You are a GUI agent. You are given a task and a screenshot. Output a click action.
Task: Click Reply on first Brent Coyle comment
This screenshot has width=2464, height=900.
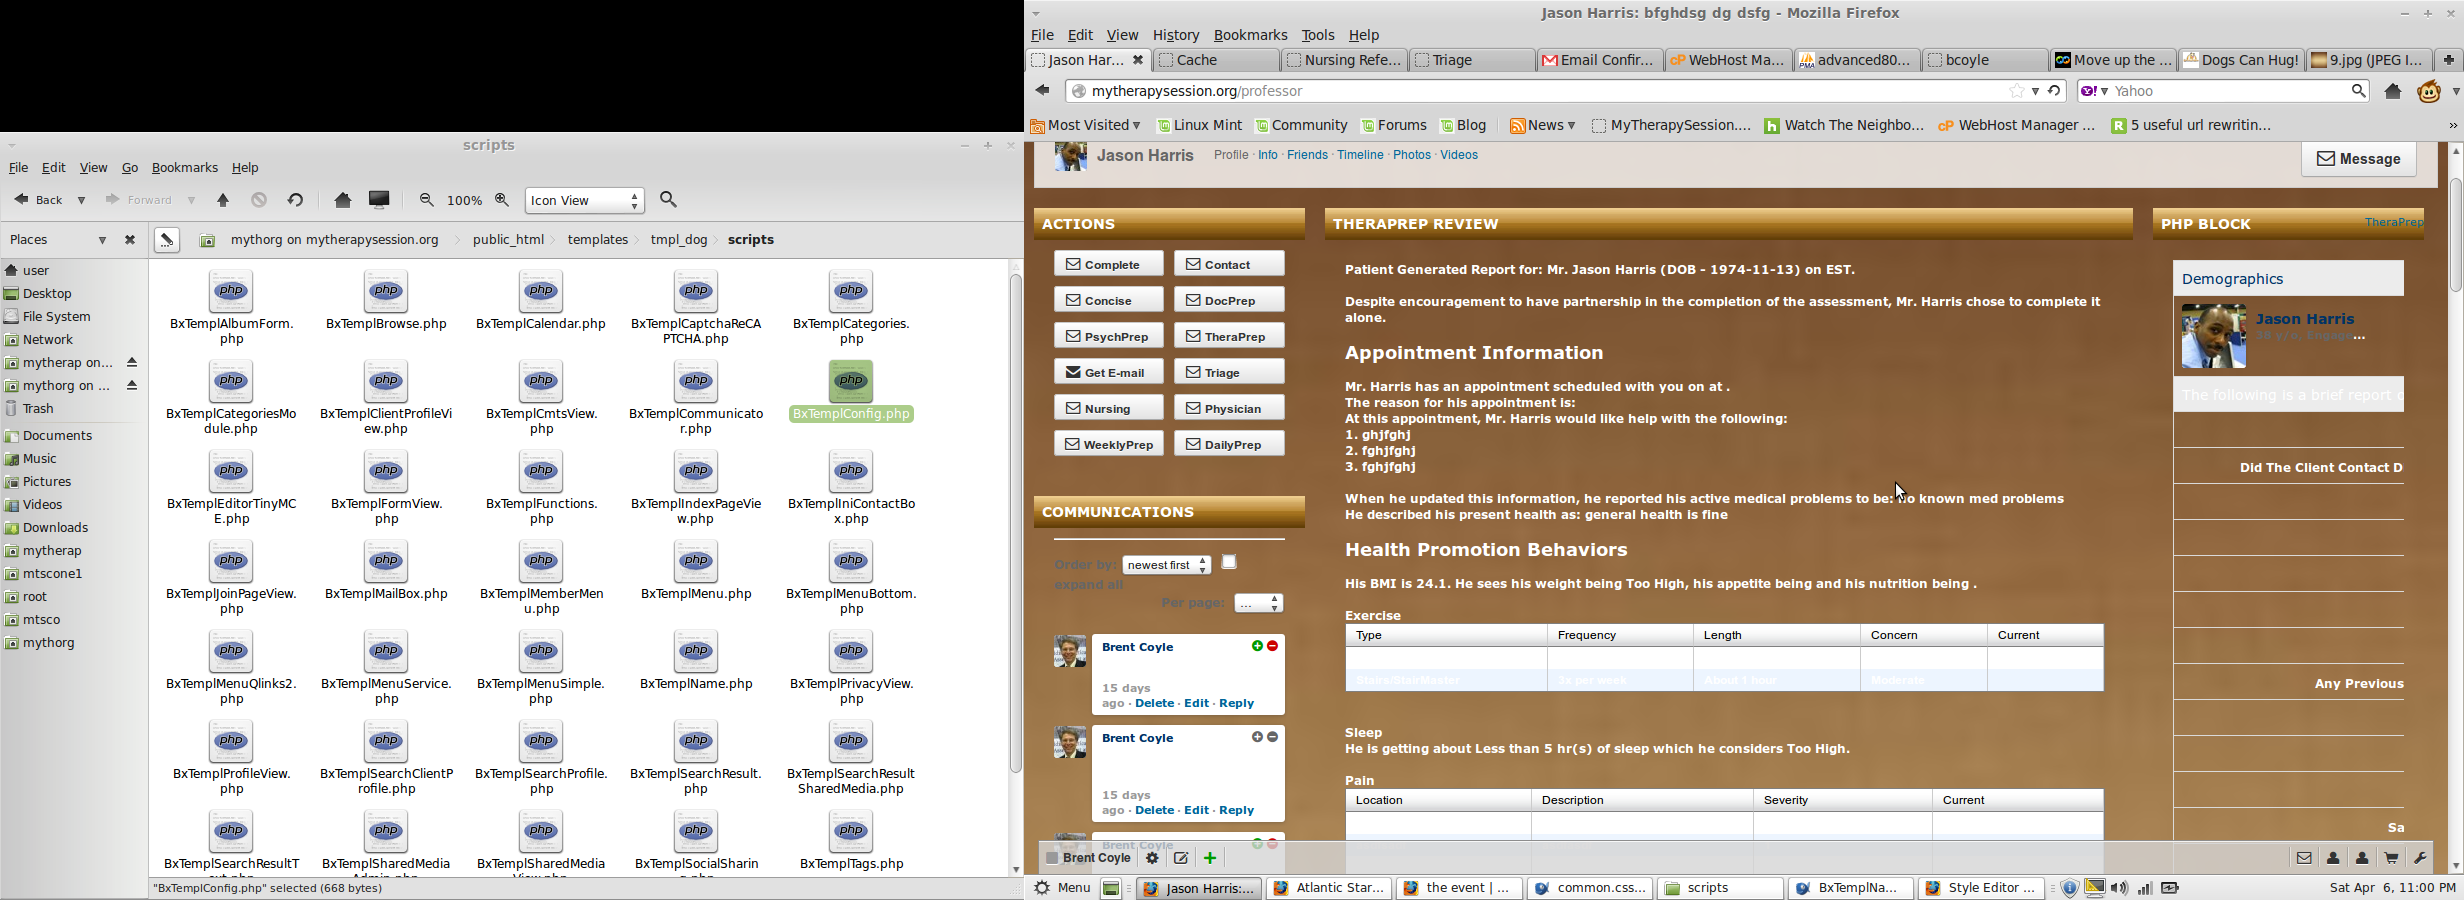1237,703
